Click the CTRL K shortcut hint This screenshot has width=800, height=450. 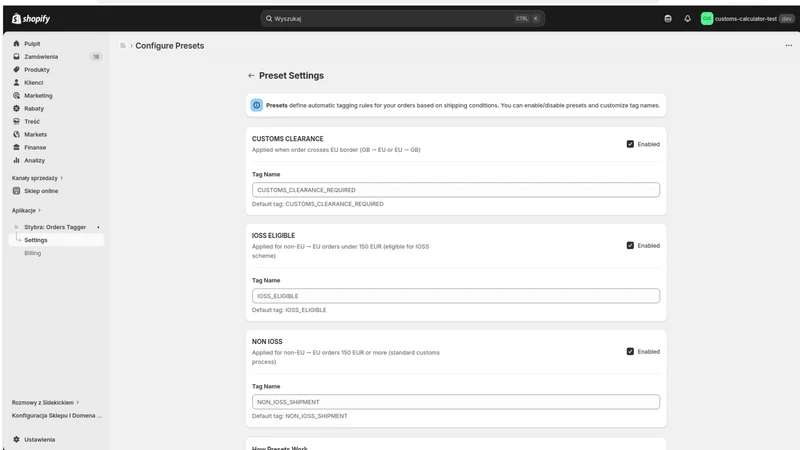point(528,18)
